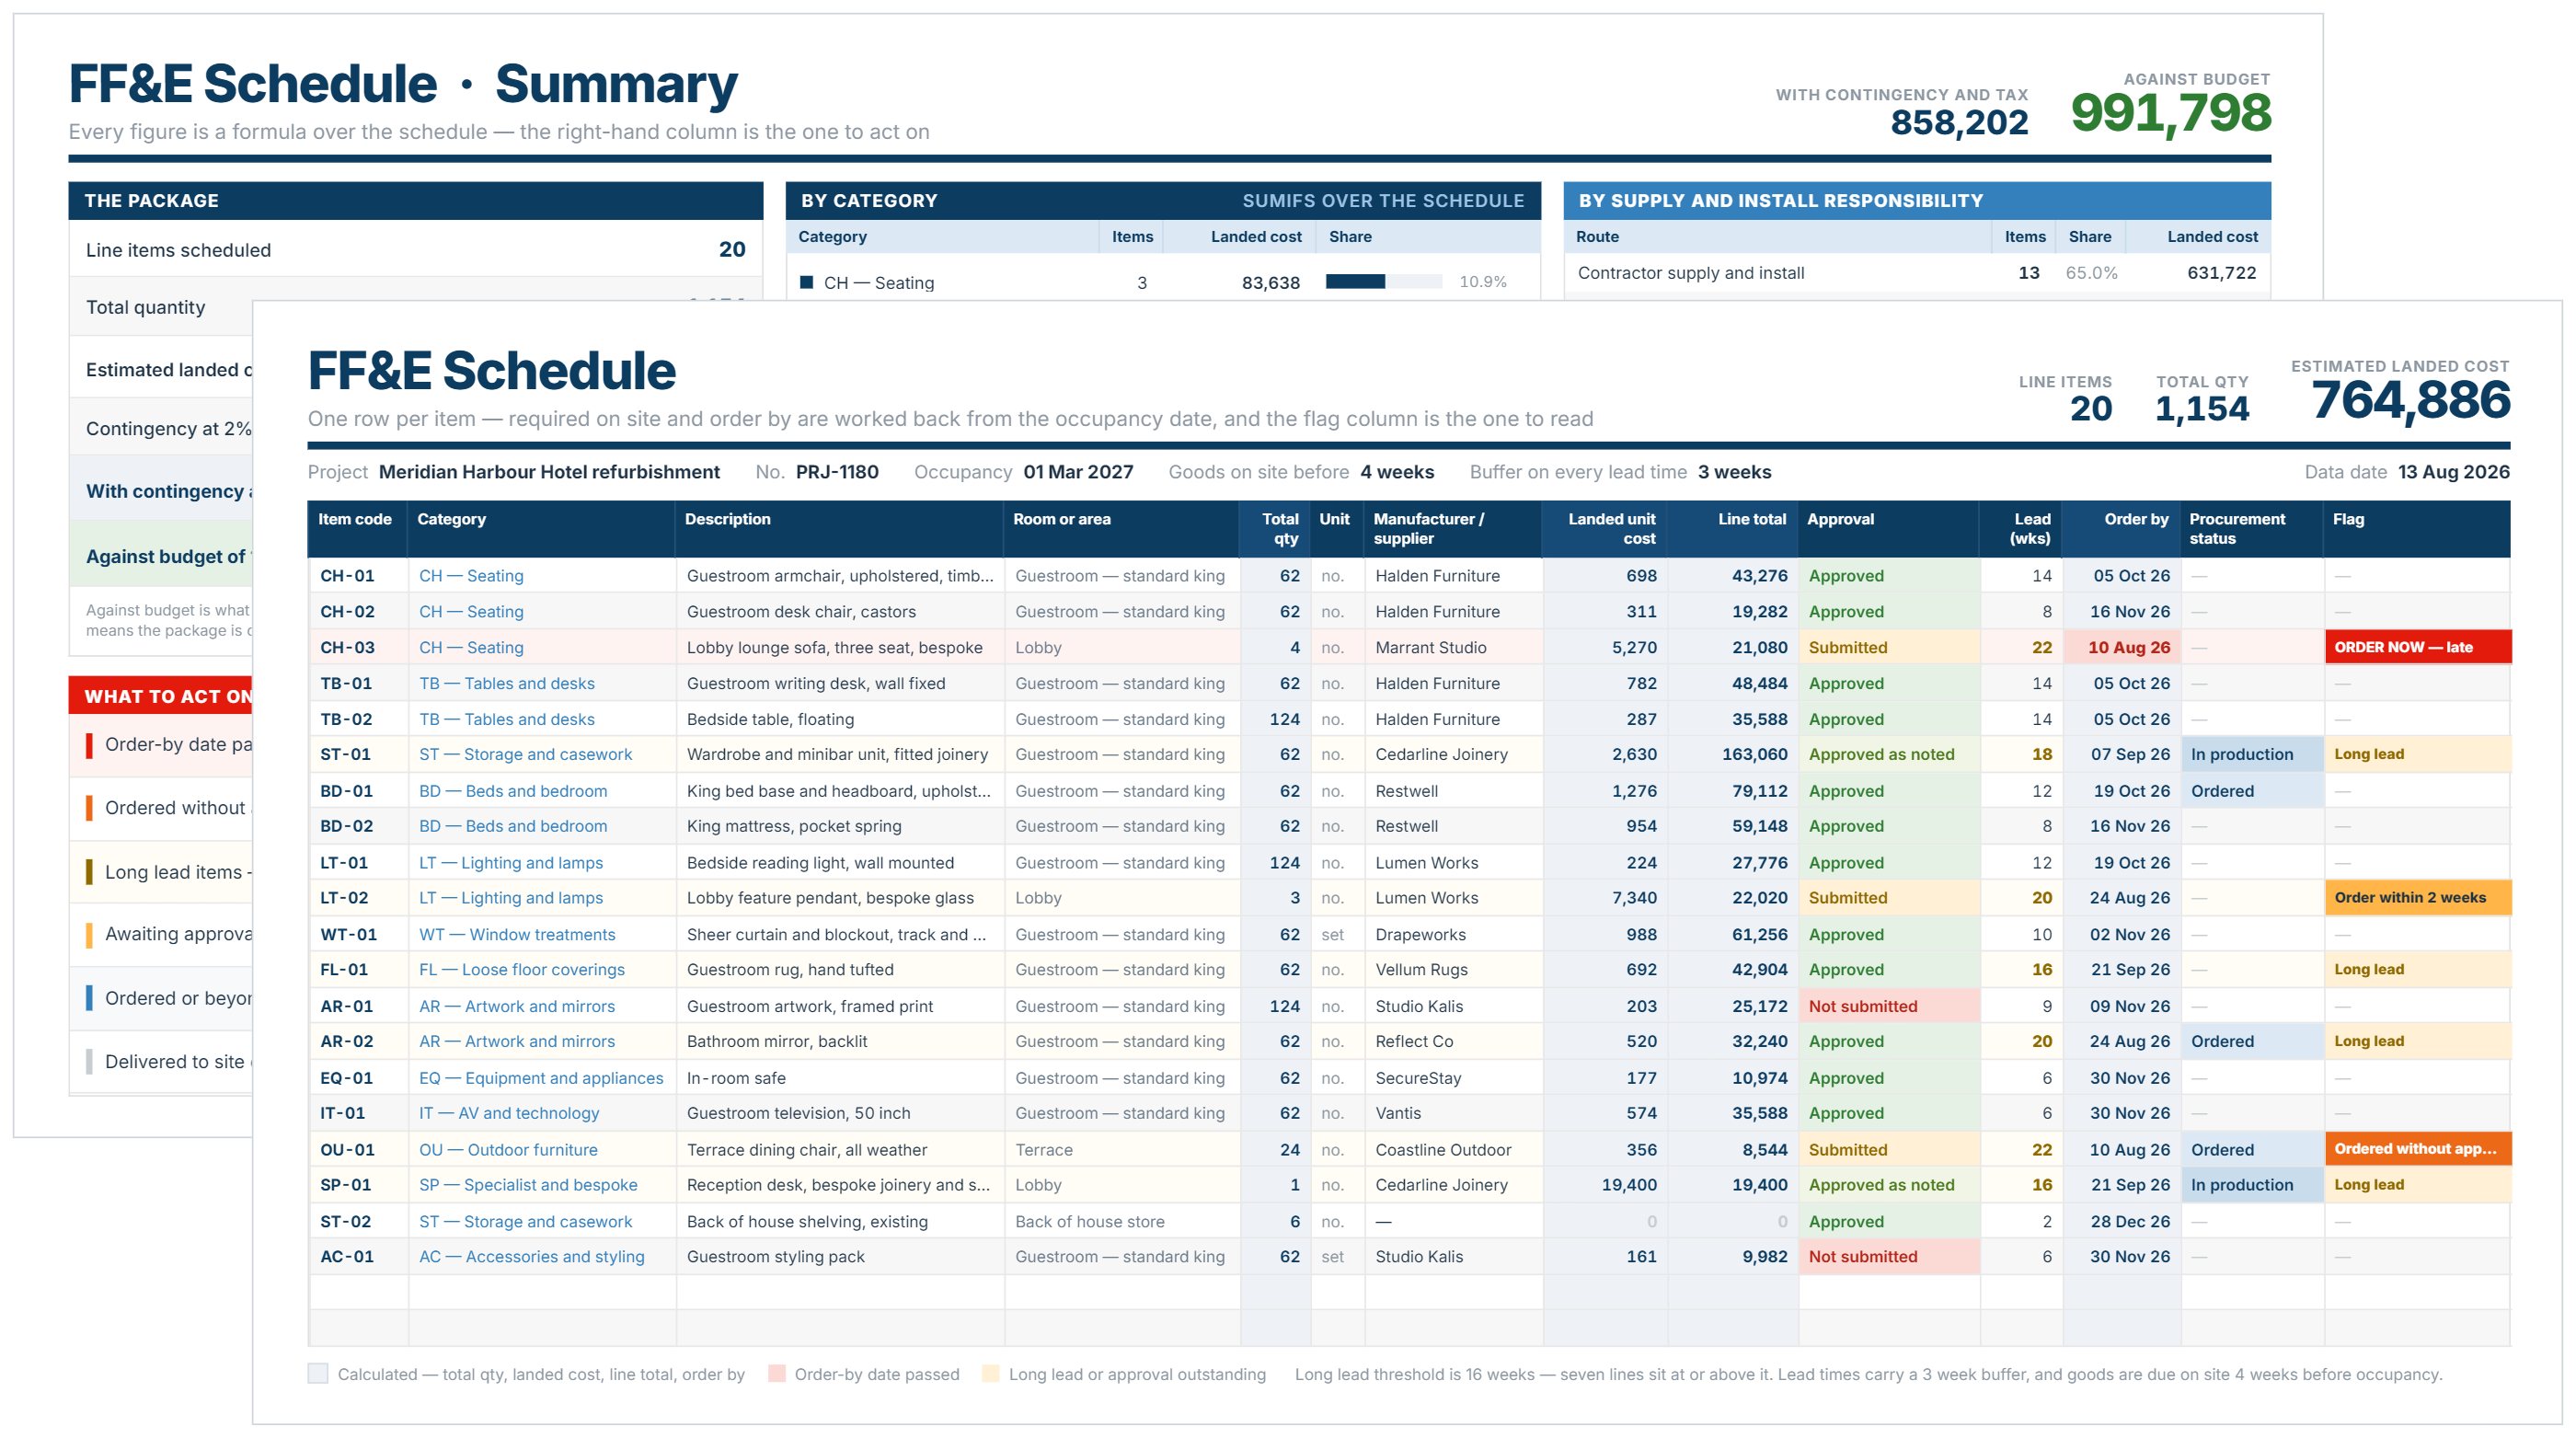The height and width of the screenshot is (1438, 2576).
Task: Select 'AC — Accessories and styling' category
Action: [532, 1256]
